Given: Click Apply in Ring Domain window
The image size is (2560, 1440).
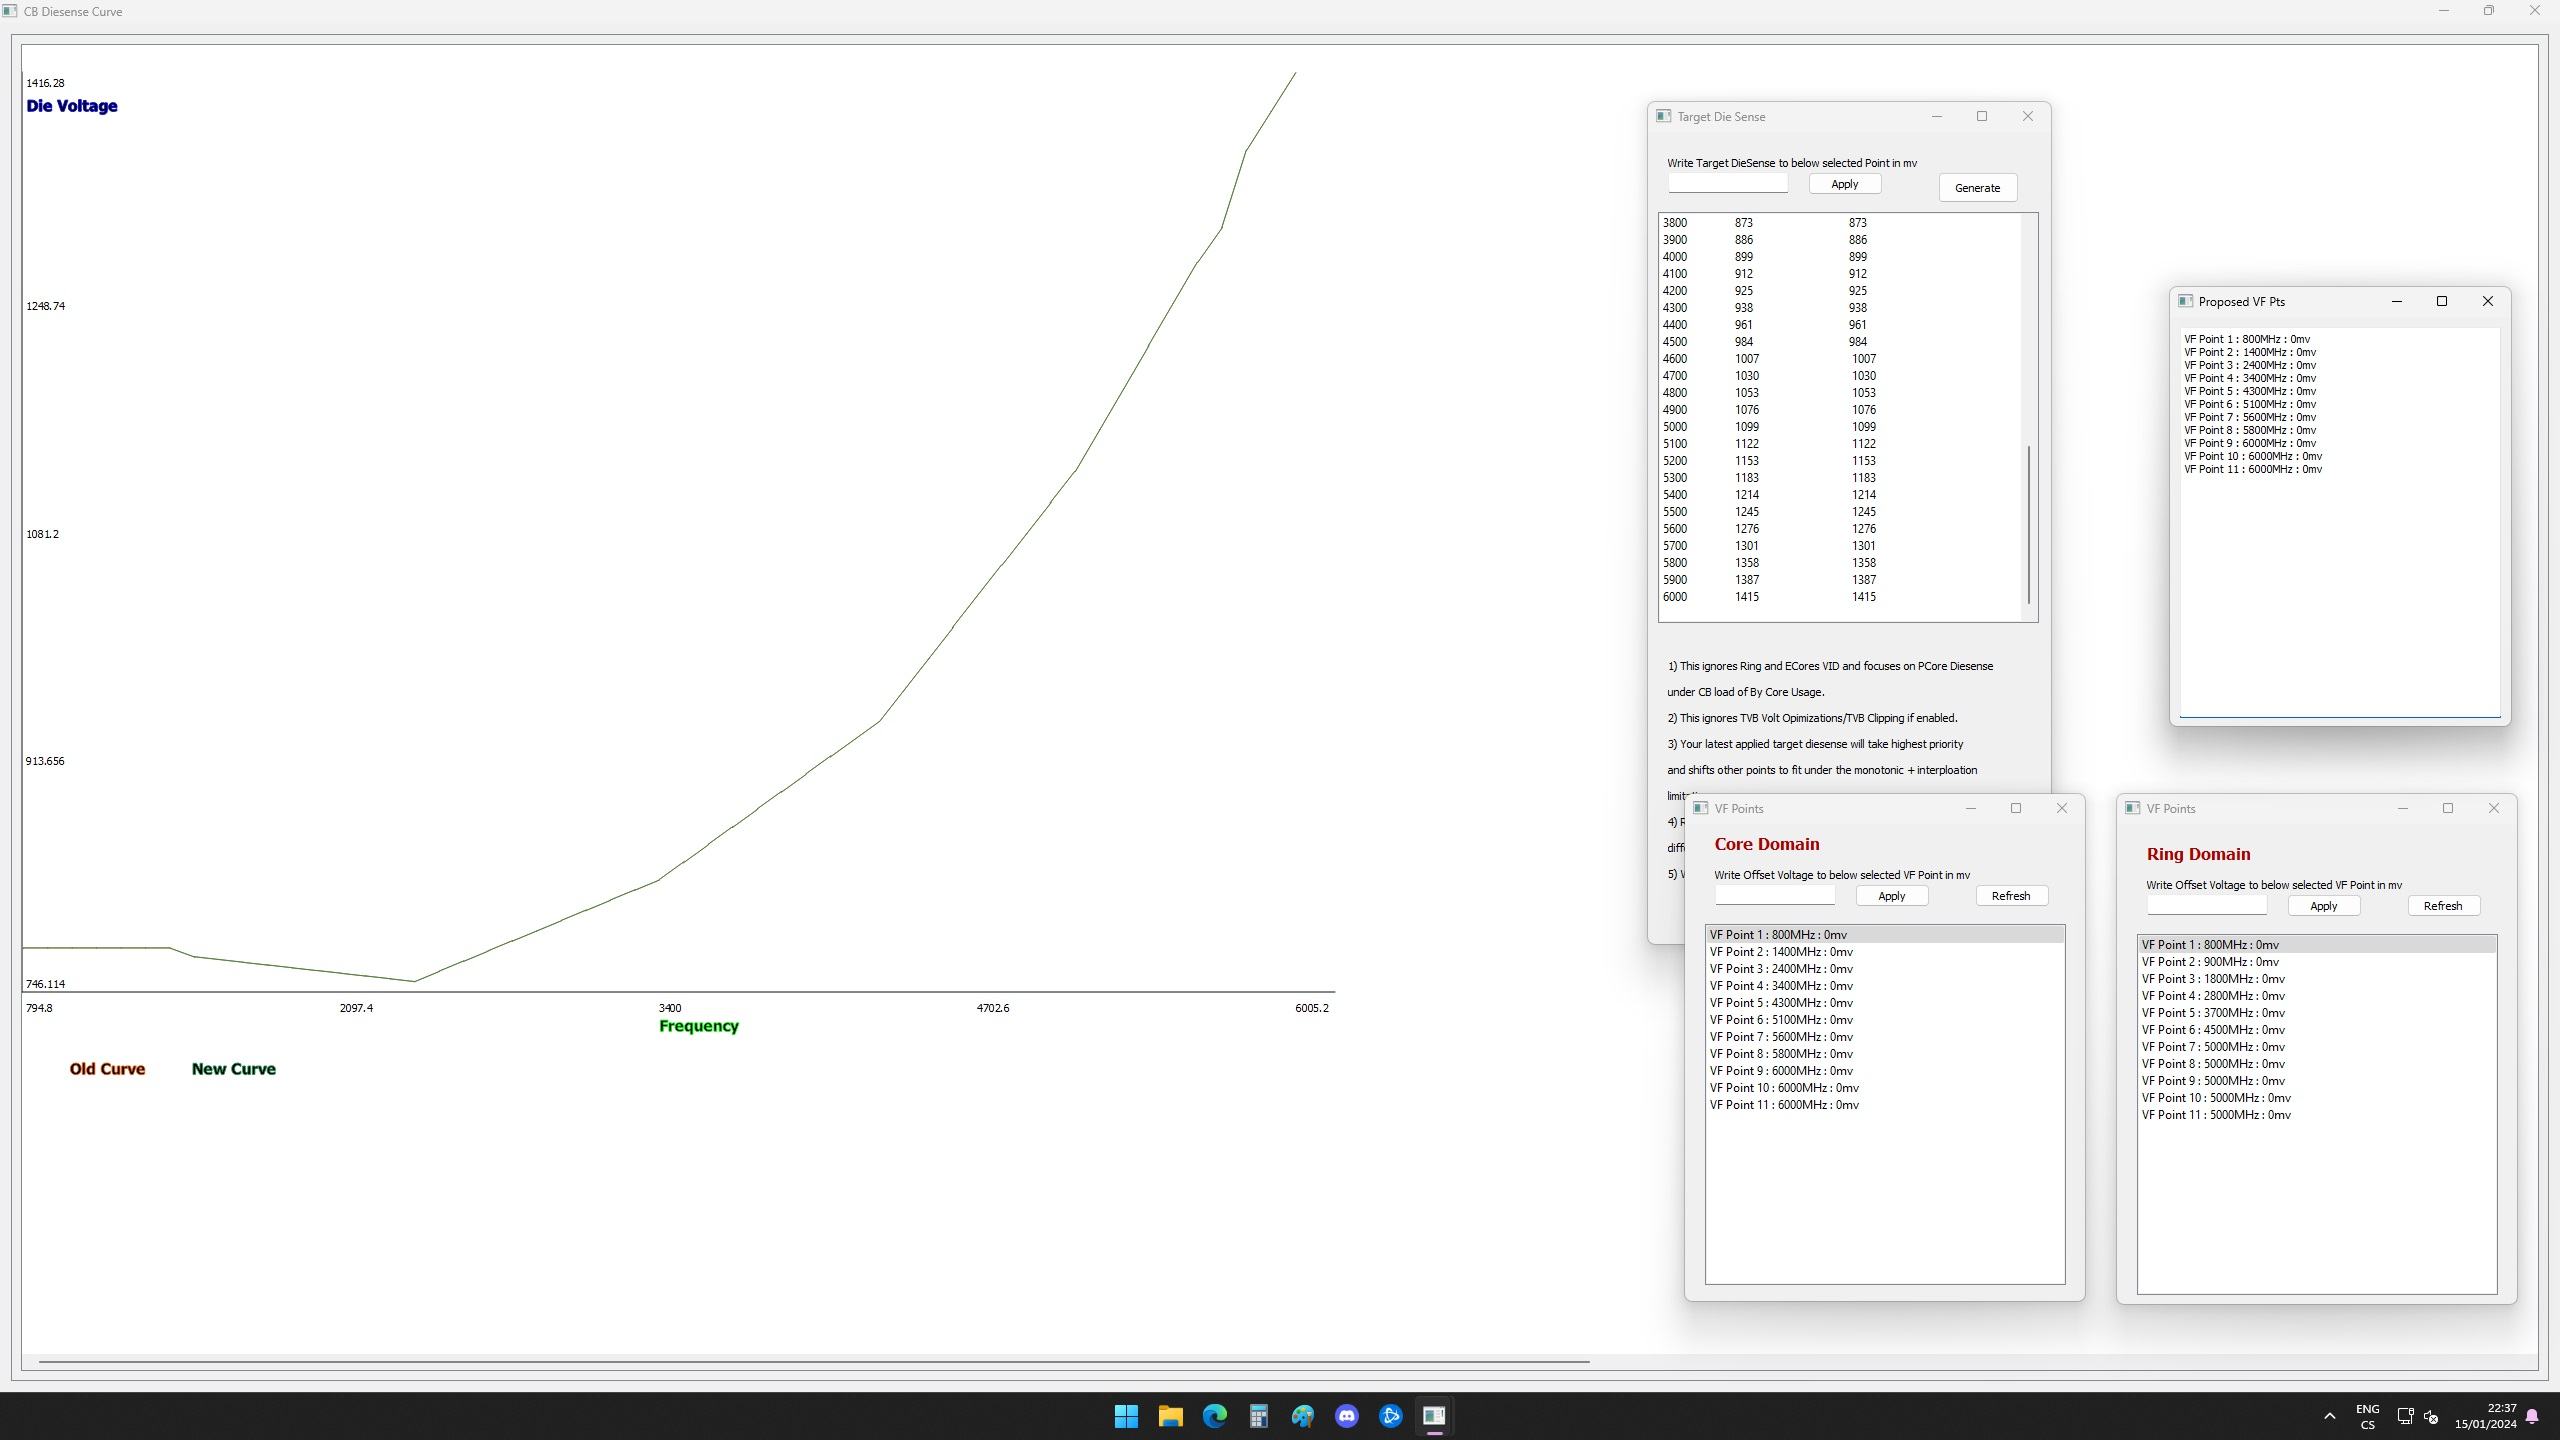Looking at the screenshot, I should (x=2323, y=906).
